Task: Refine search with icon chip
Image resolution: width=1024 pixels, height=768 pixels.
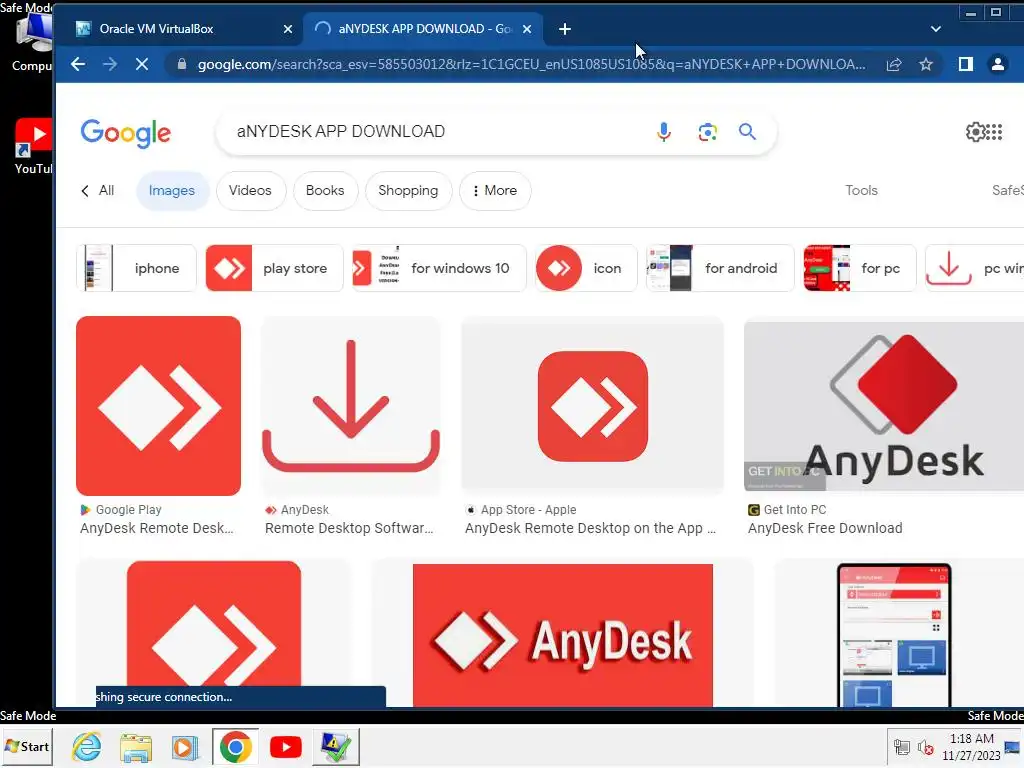Action: tap(586, 268)
